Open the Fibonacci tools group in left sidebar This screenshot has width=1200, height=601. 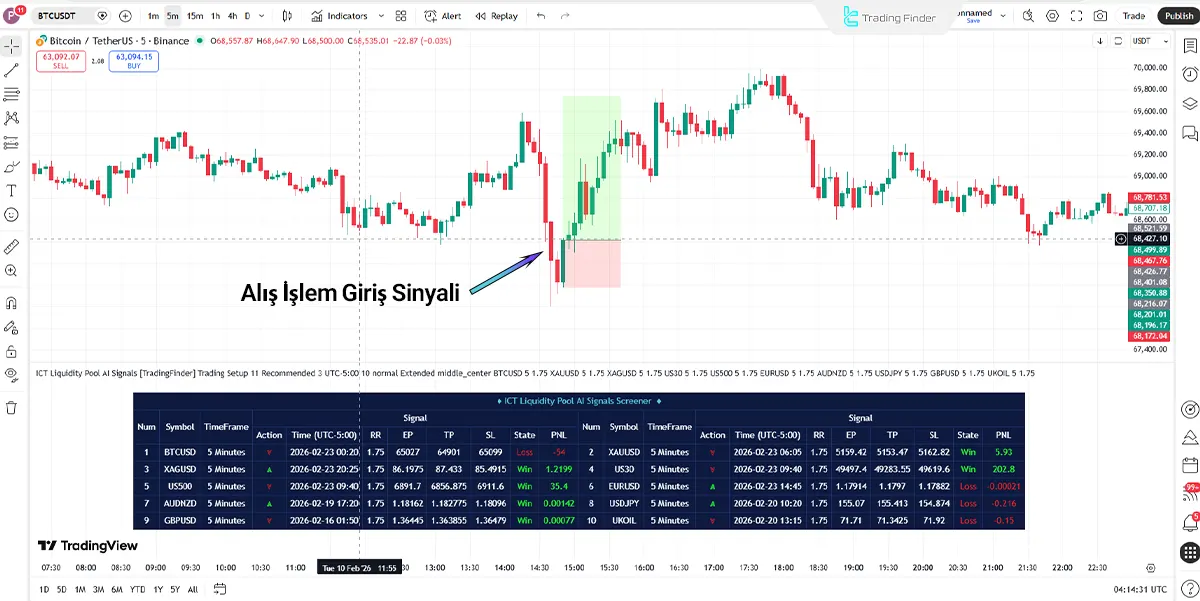[x=12, y=94]
